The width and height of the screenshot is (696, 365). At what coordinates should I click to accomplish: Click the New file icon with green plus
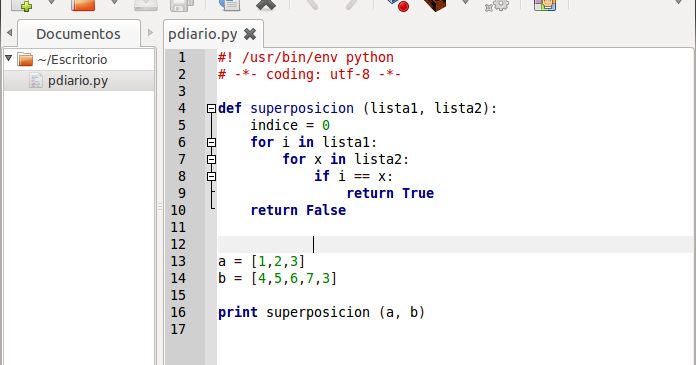tap(21, 4)
